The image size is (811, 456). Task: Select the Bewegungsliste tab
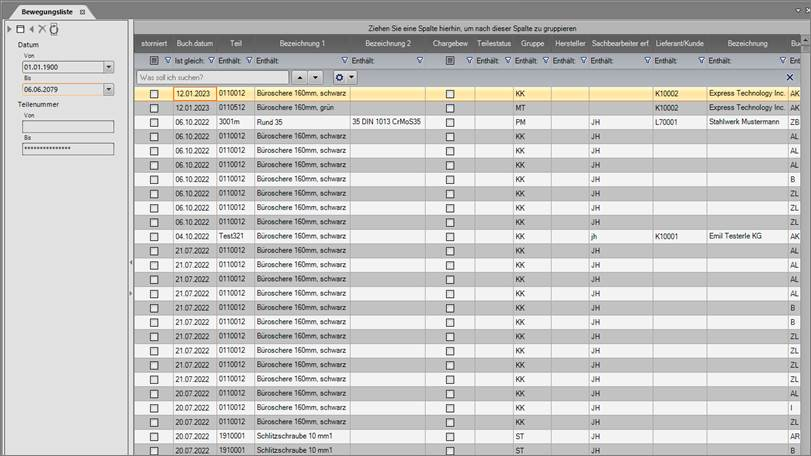pyautogui.click(x=40, y=10)
